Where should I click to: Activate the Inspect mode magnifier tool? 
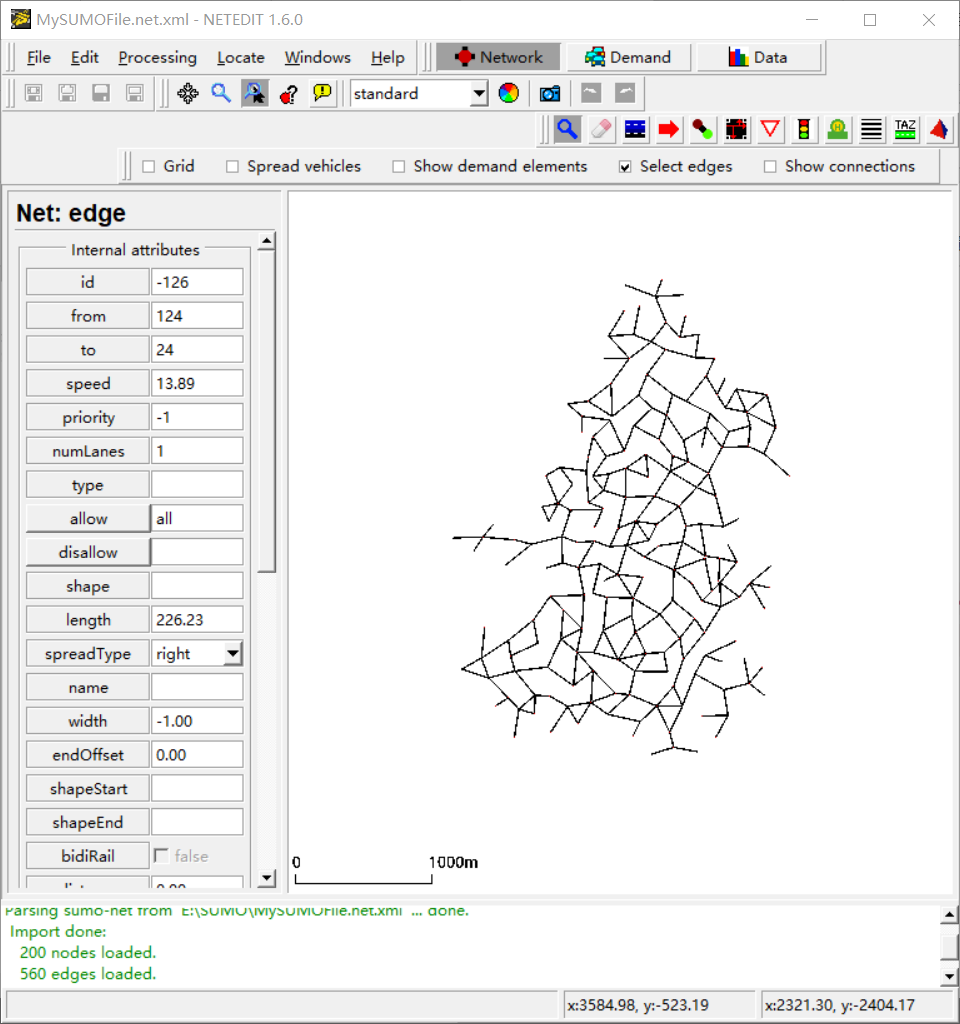[567, 129]
